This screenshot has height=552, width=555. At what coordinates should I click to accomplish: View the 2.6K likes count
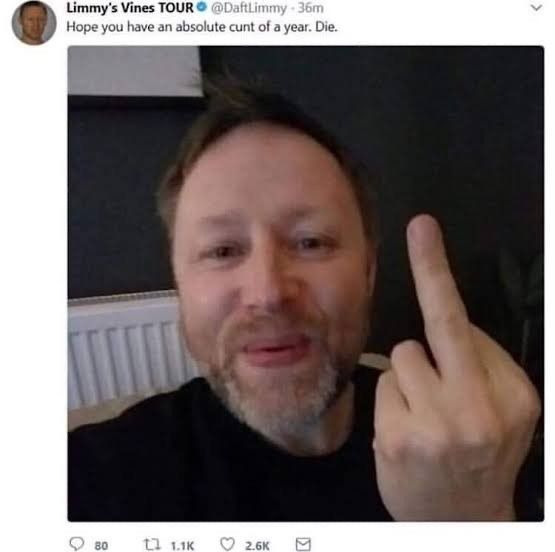[257, 546]
